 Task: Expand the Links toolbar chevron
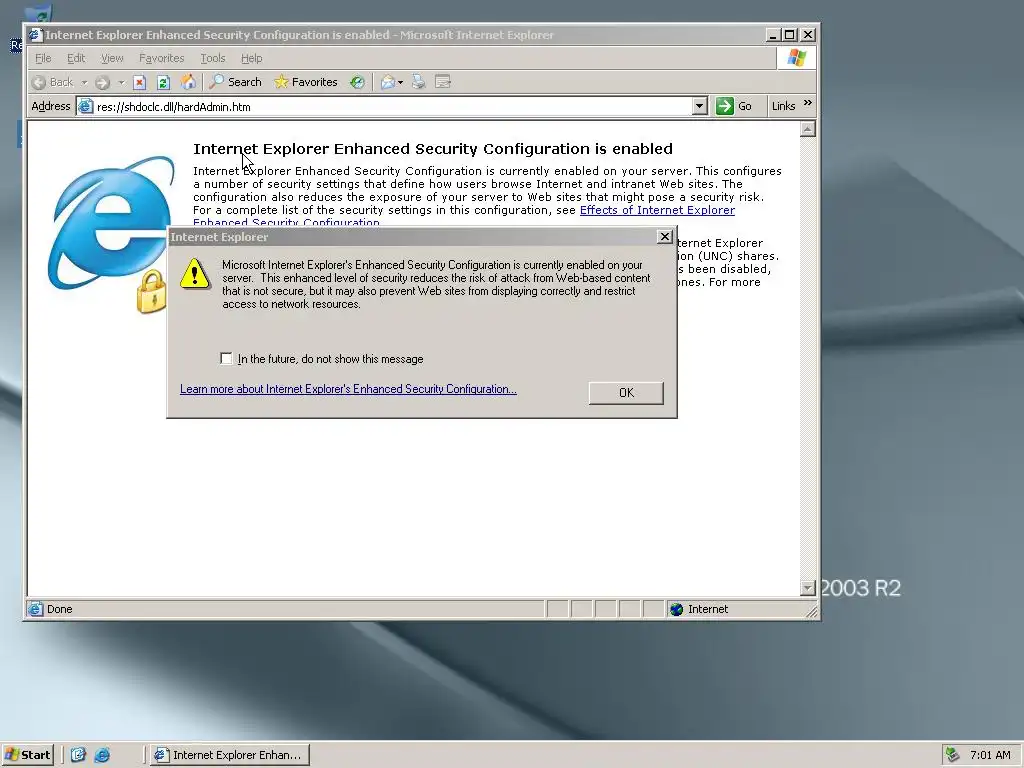click(808, 103)
